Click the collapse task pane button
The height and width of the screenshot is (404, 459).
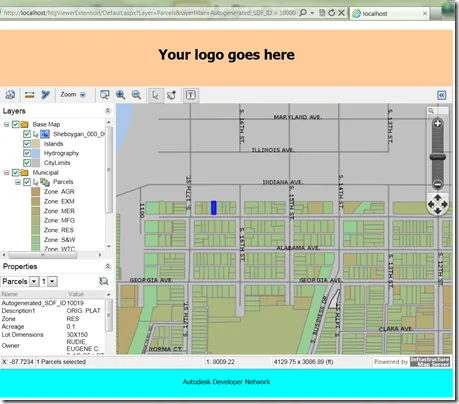442,95
